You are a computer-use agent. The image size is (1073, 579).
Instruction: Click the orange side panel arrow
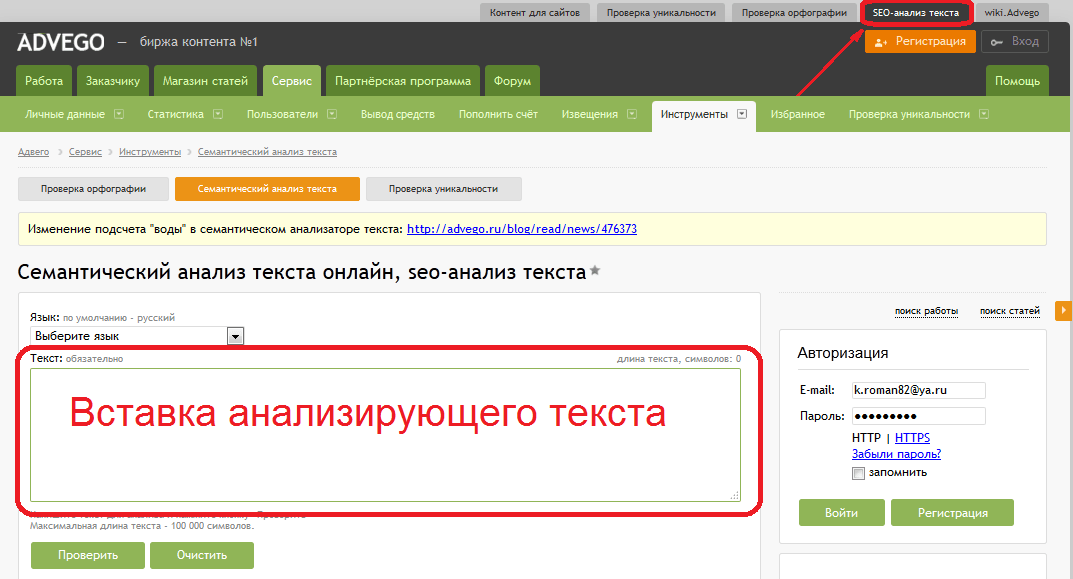click(x=1063, y=310)
